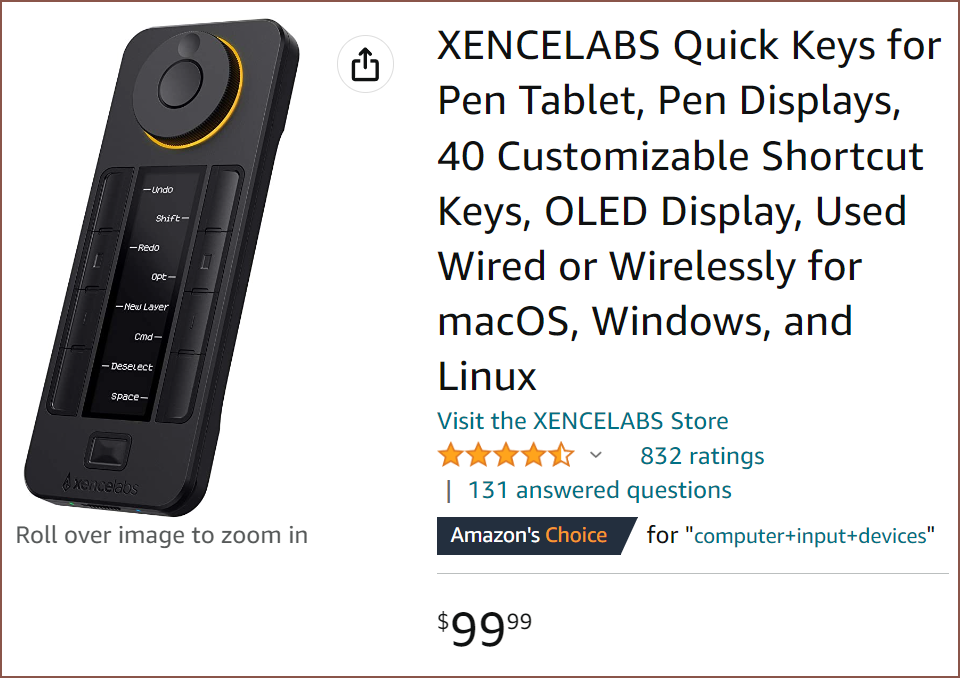The height and width of the screenshot is (678, 960).
Task: Open the 131 answered questions link
Action: pos(599,490)
